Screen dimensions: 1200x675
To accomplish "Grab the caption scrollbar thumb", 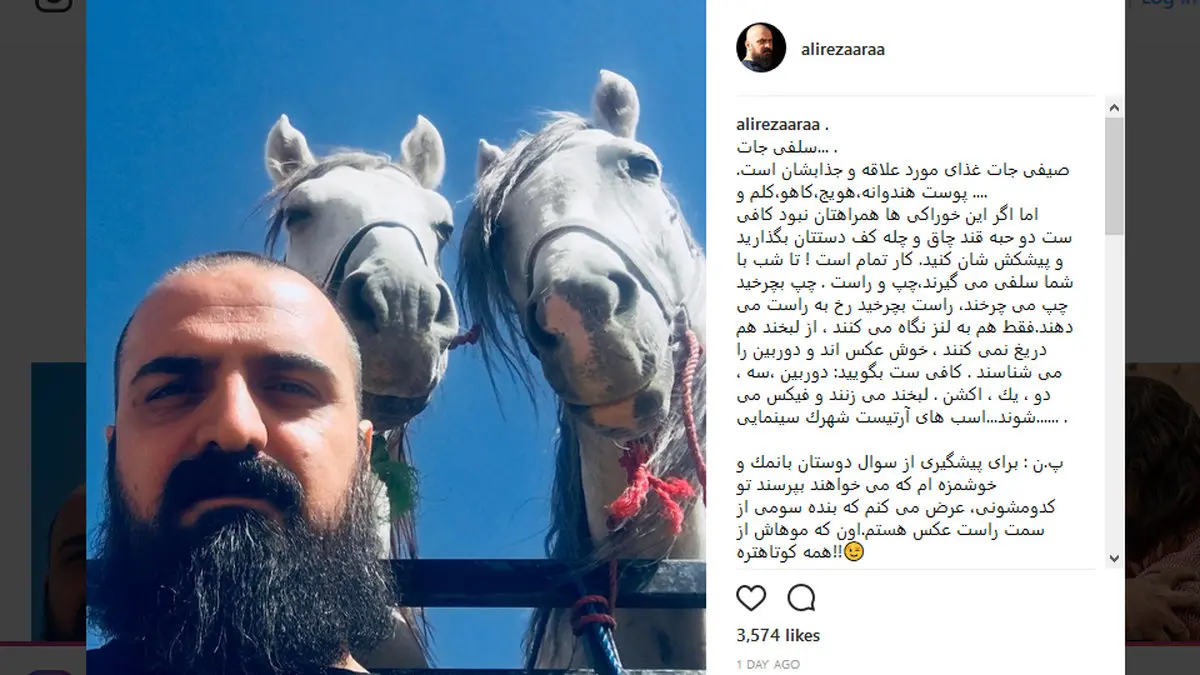I will 1114,176.
